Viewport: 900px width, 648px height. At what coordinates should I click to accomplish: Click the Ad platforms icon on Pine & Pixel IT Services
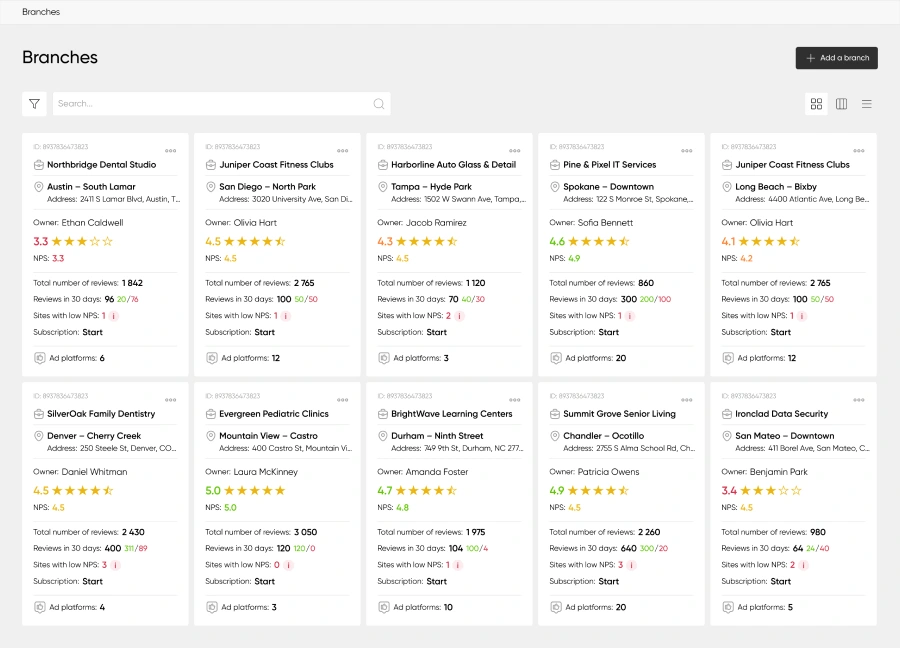pyautogui.click(x=556, y=358)
